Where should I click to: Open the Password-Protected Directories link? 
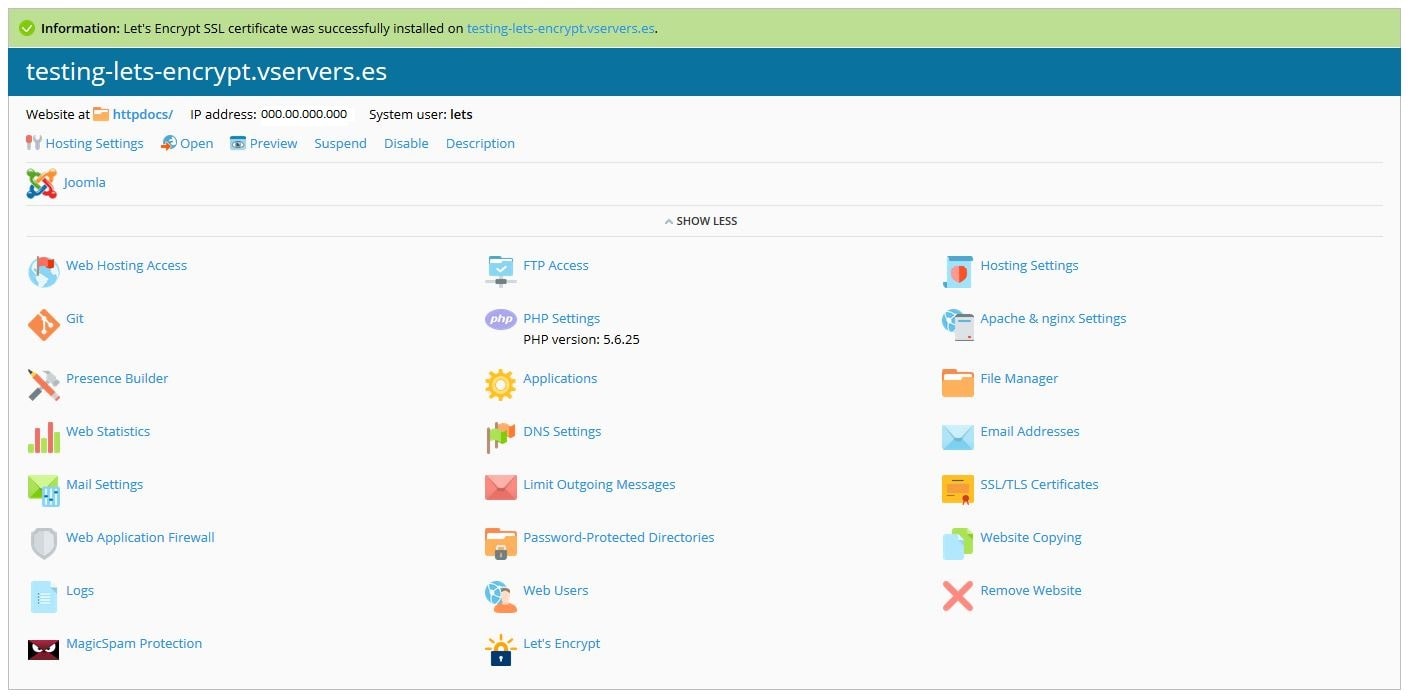619,537
